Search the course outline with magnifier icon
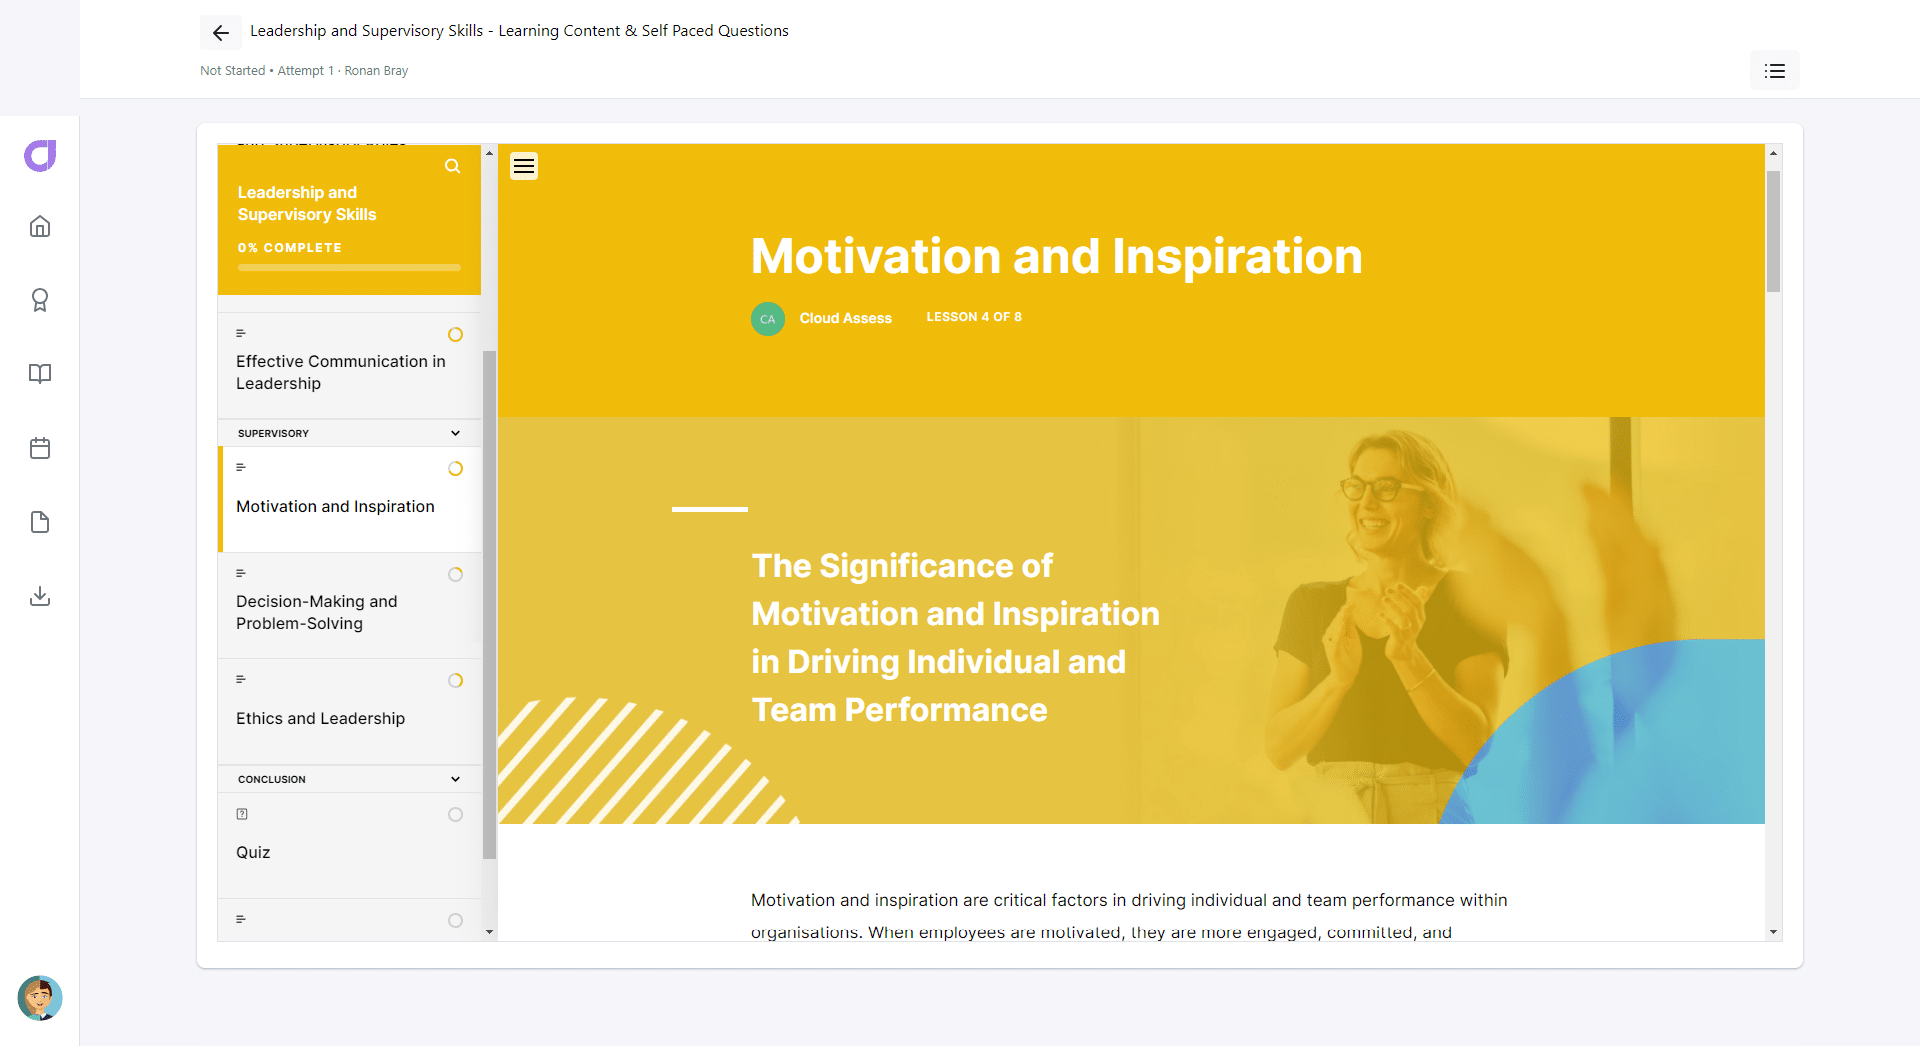Image resolution: width=1920 pixels, height=1047 pixels. tap(453, 166)
